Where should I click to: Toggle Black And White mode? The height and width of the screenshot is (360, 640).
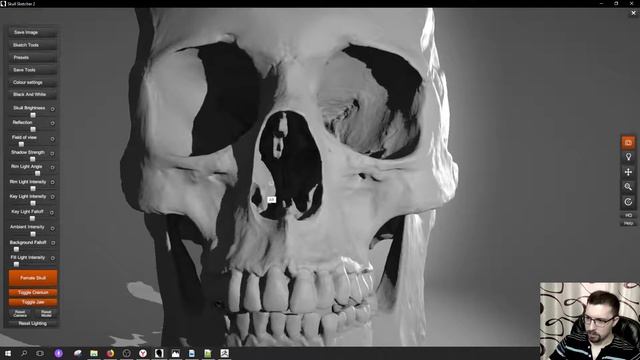(33, 94)
